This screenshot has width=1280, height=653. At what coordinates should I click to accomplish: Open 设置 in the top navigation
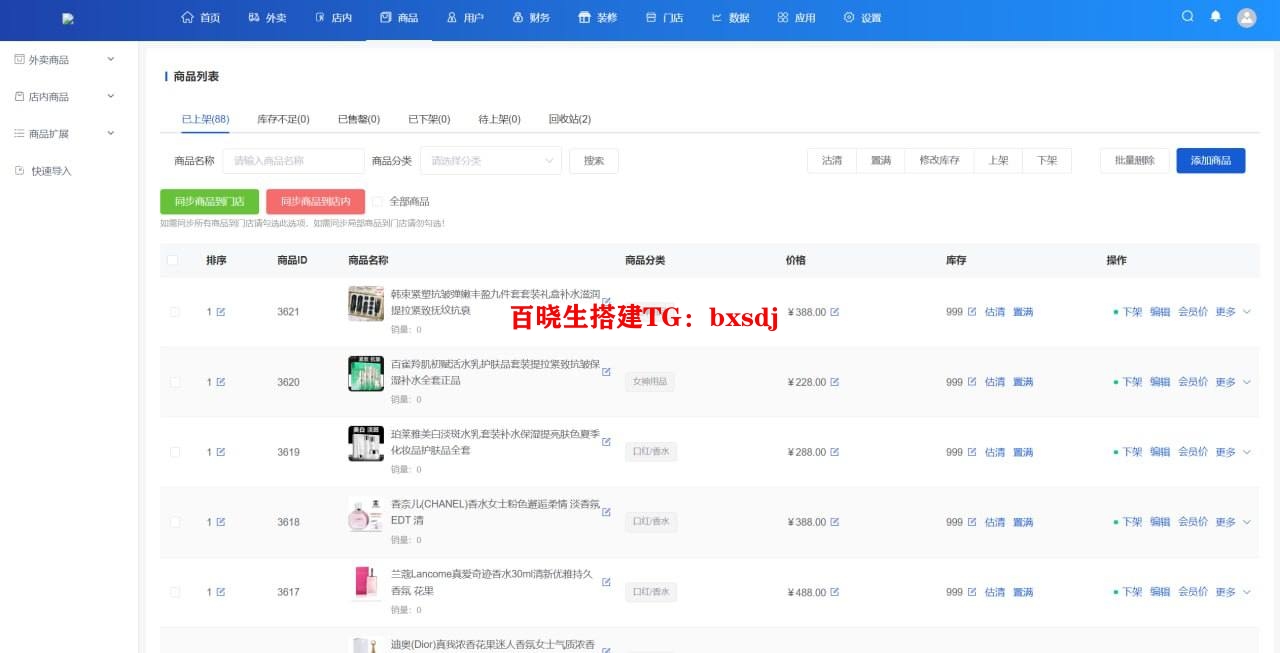pyautogui.click(x=862, y=18)
